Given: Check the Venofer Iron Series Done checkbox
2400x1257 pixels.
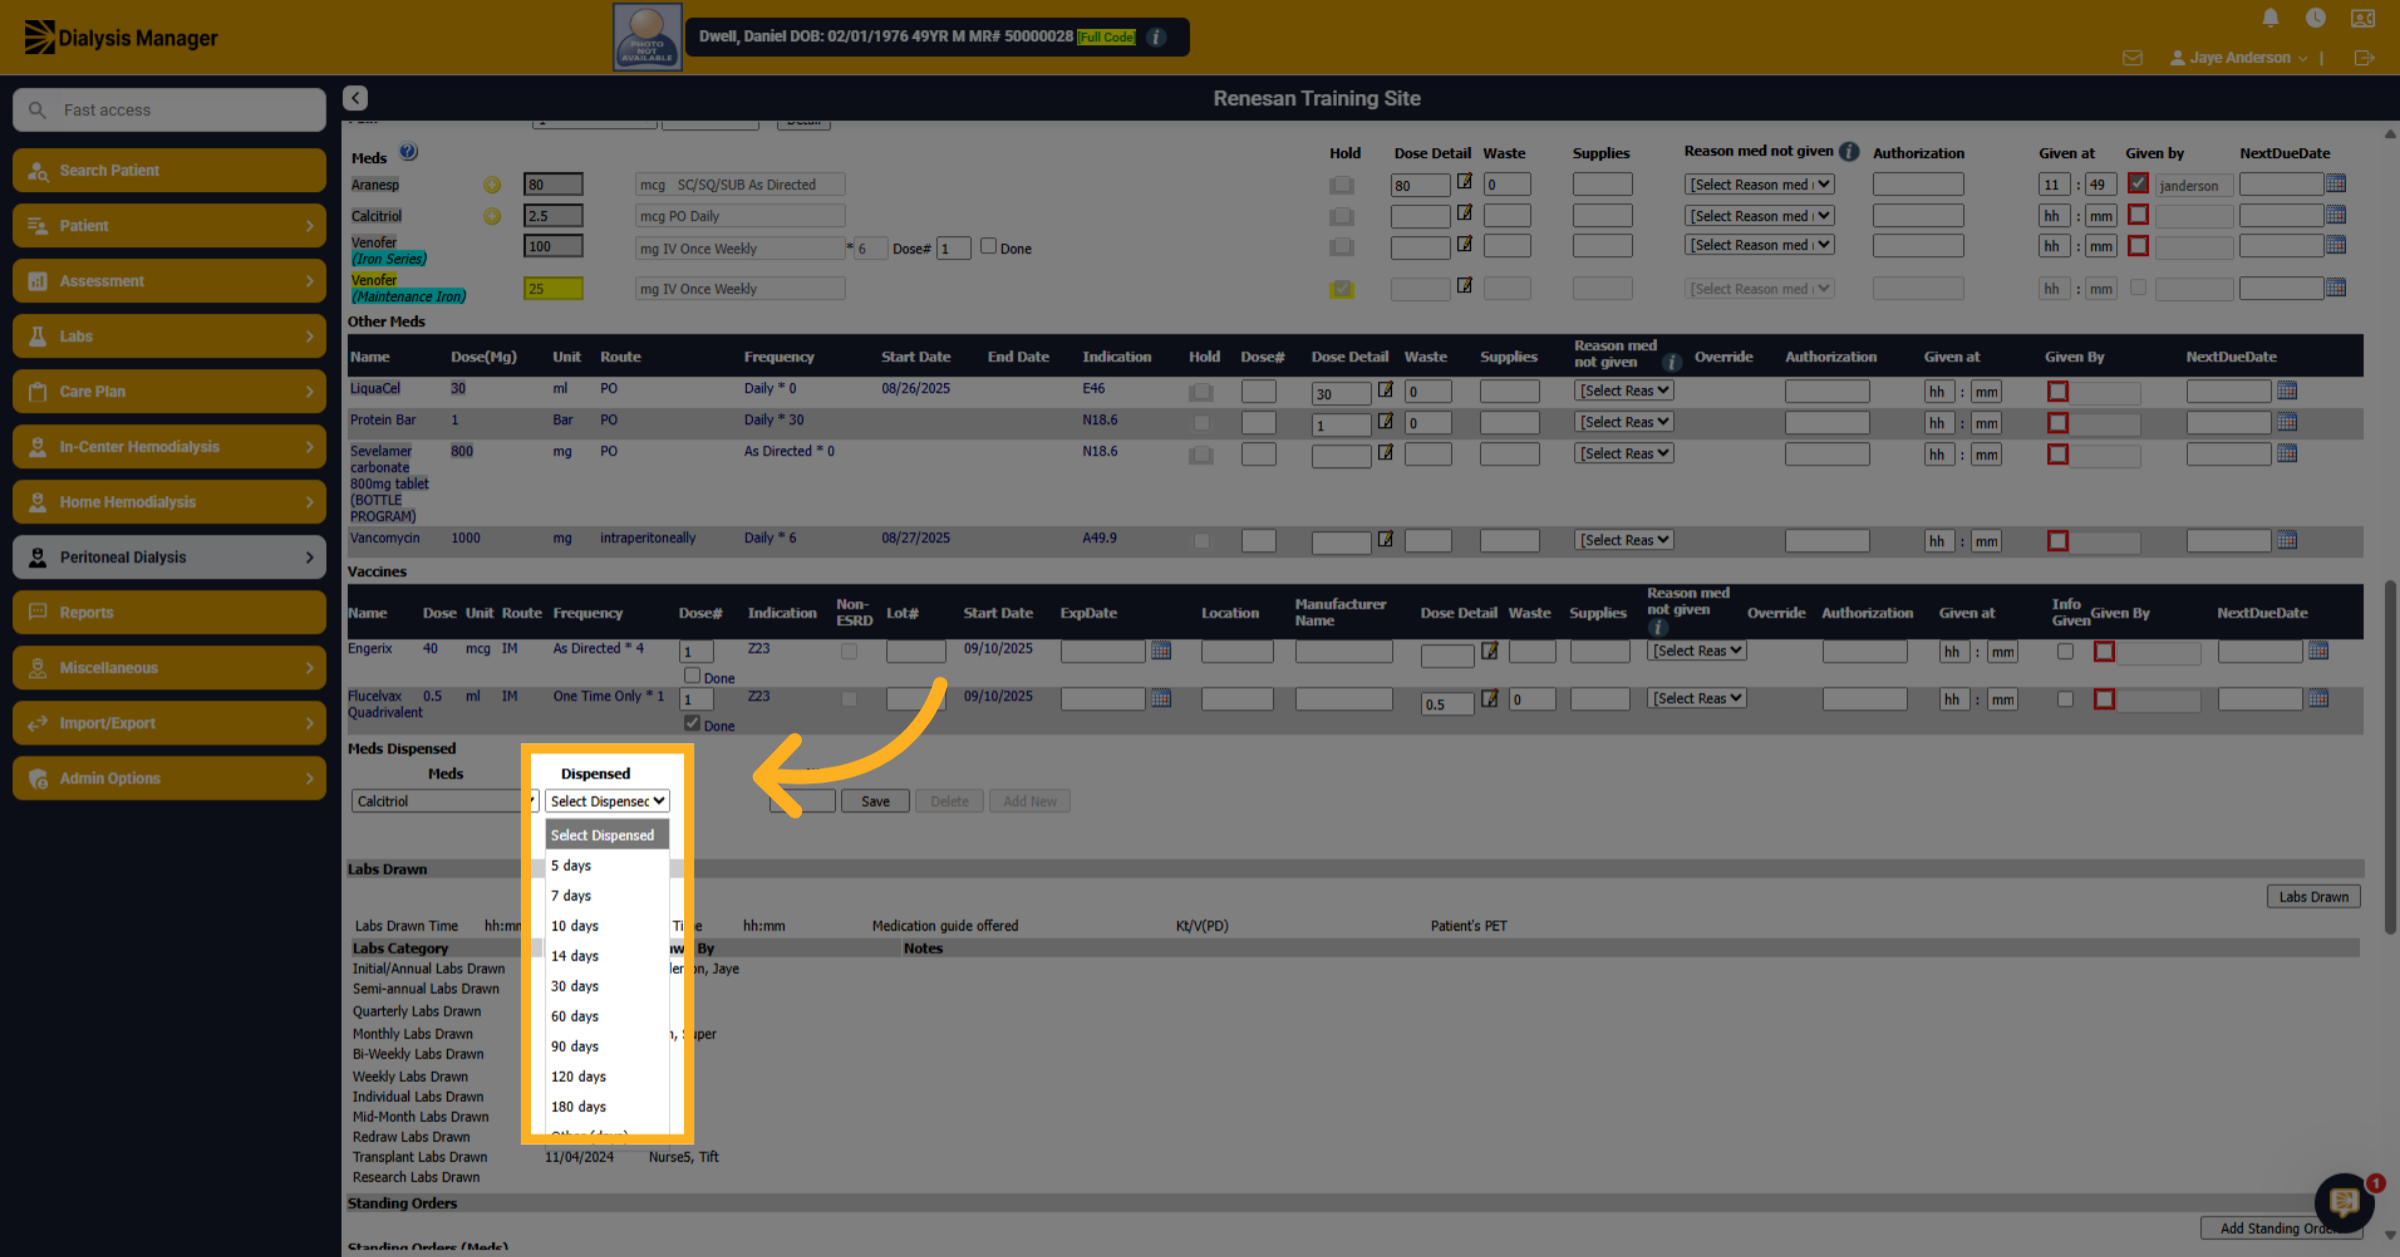Looking at the screenshot, I should coord(988,246).
